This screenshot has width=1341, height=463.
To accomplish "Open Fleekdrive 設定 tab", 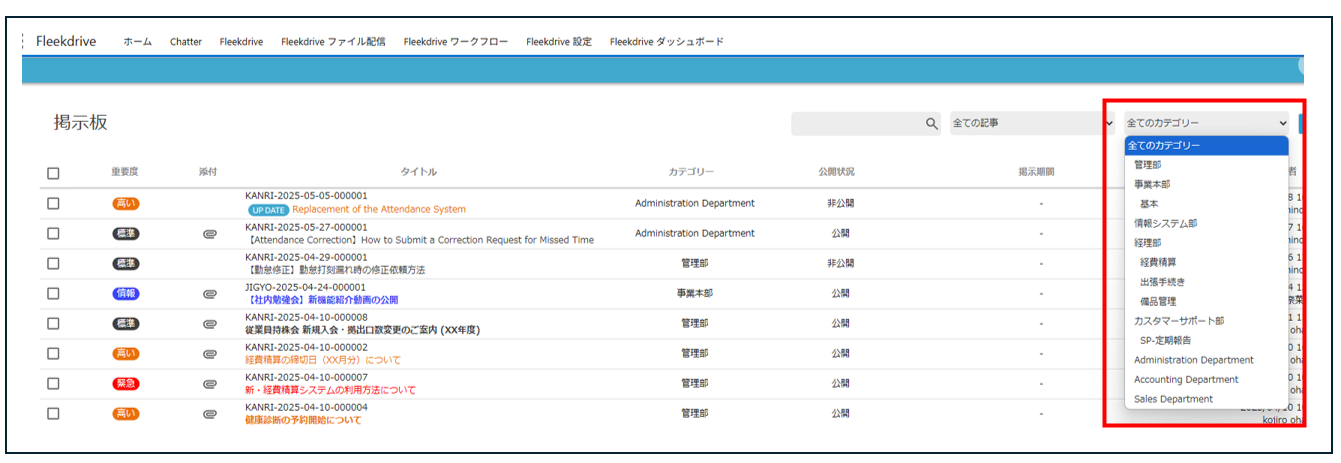I will point(559,42).
